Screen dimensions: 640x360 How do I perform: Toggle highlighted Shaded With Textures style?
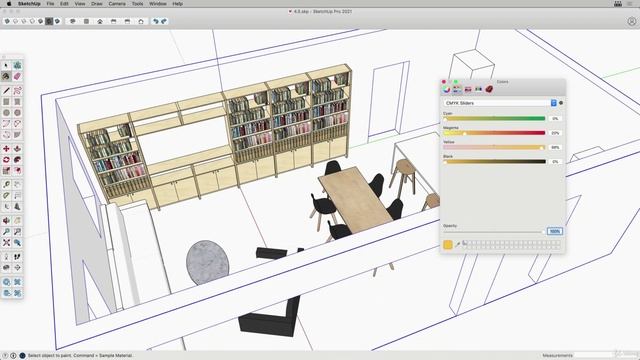click(49, 21)
